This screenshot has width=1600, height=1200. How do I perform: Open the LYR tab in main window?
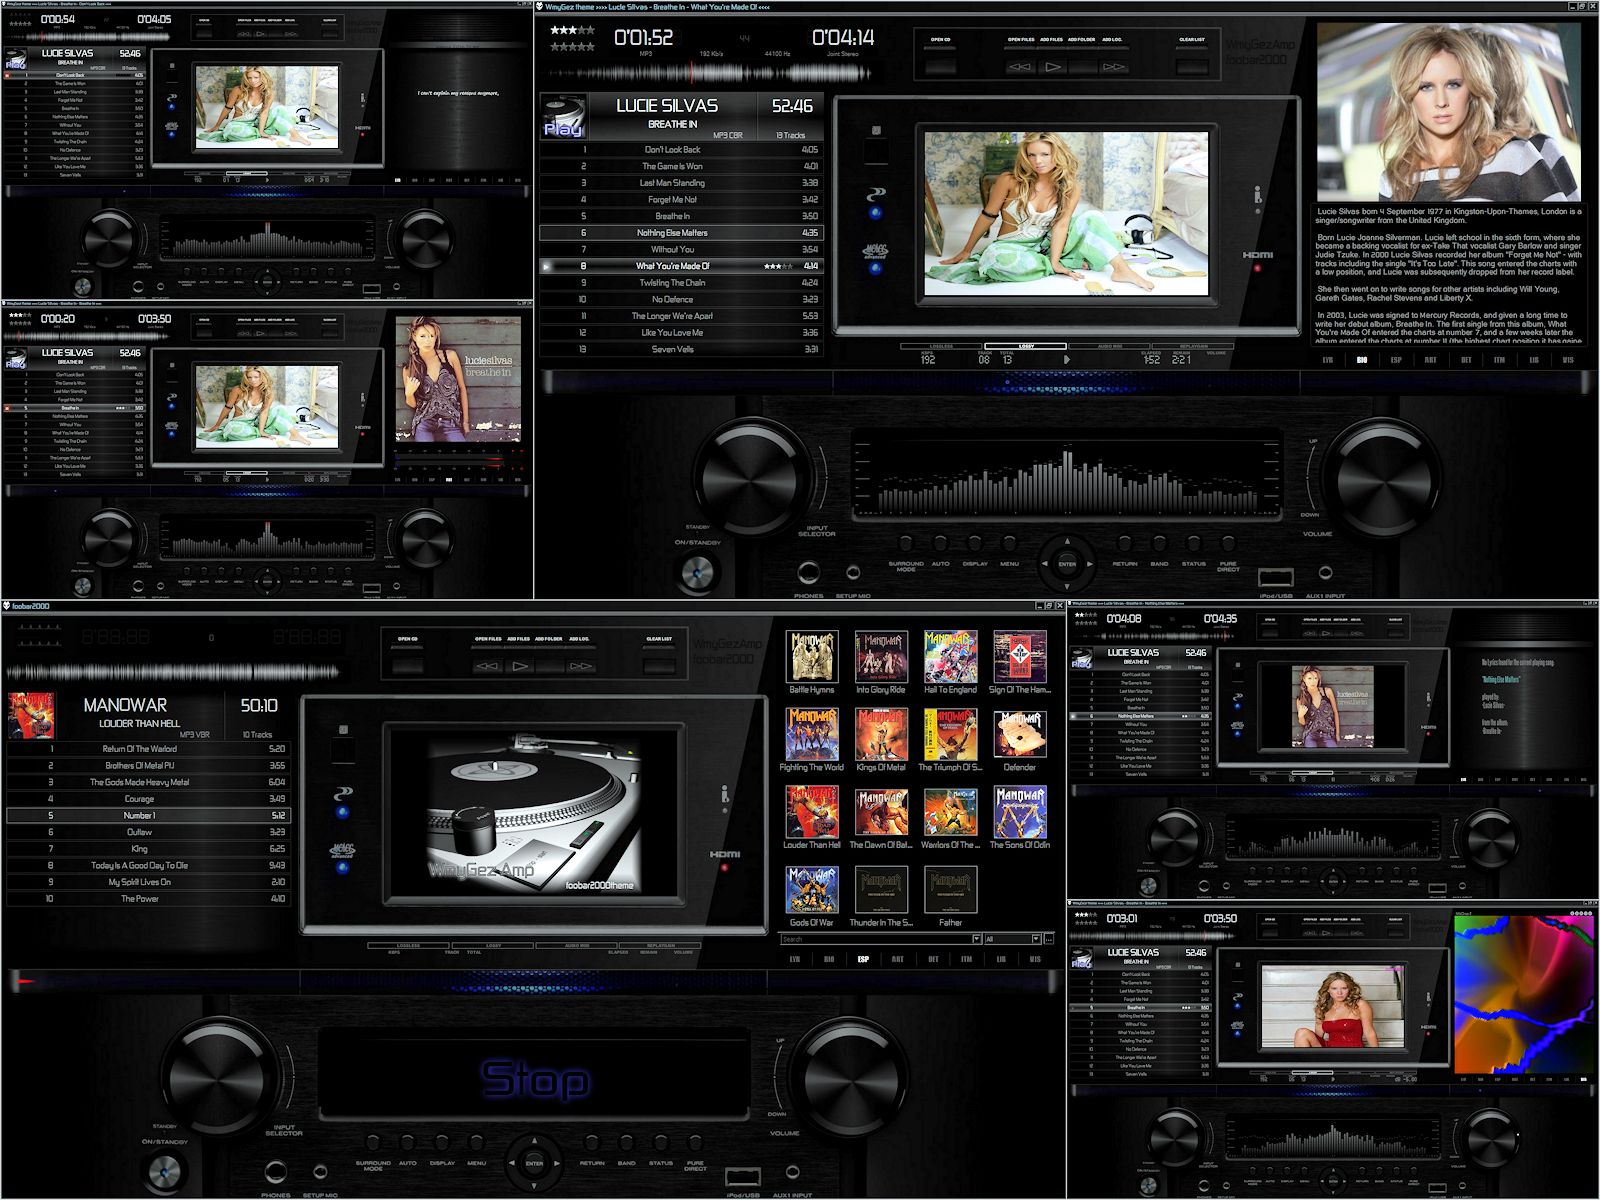tap(1327, 360)
